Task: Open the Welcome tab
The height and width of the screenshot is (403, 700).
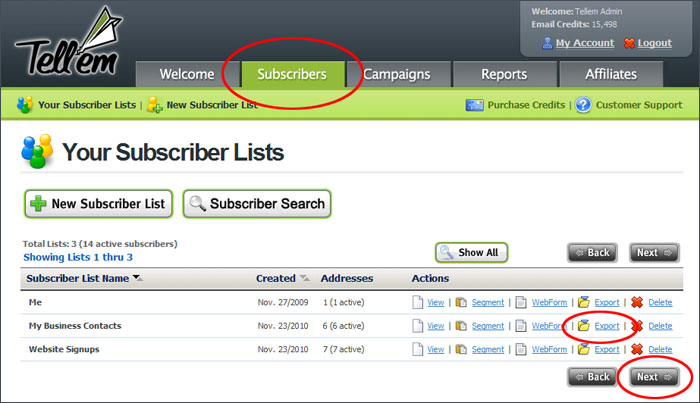Action: point(187,74)
